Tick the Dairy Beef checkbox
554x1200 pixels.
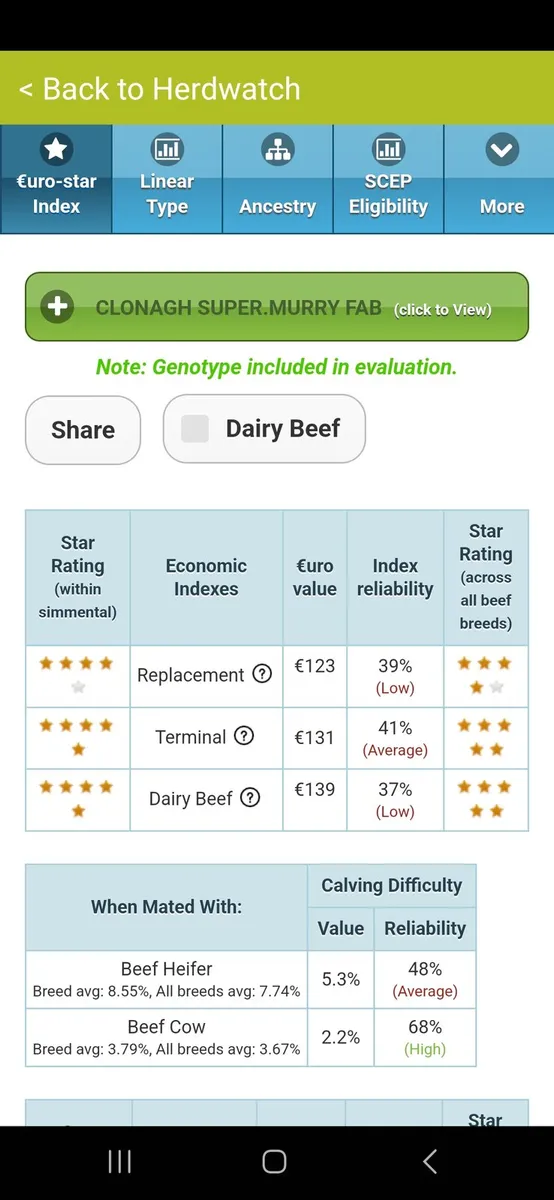click(x=195, y=429)
